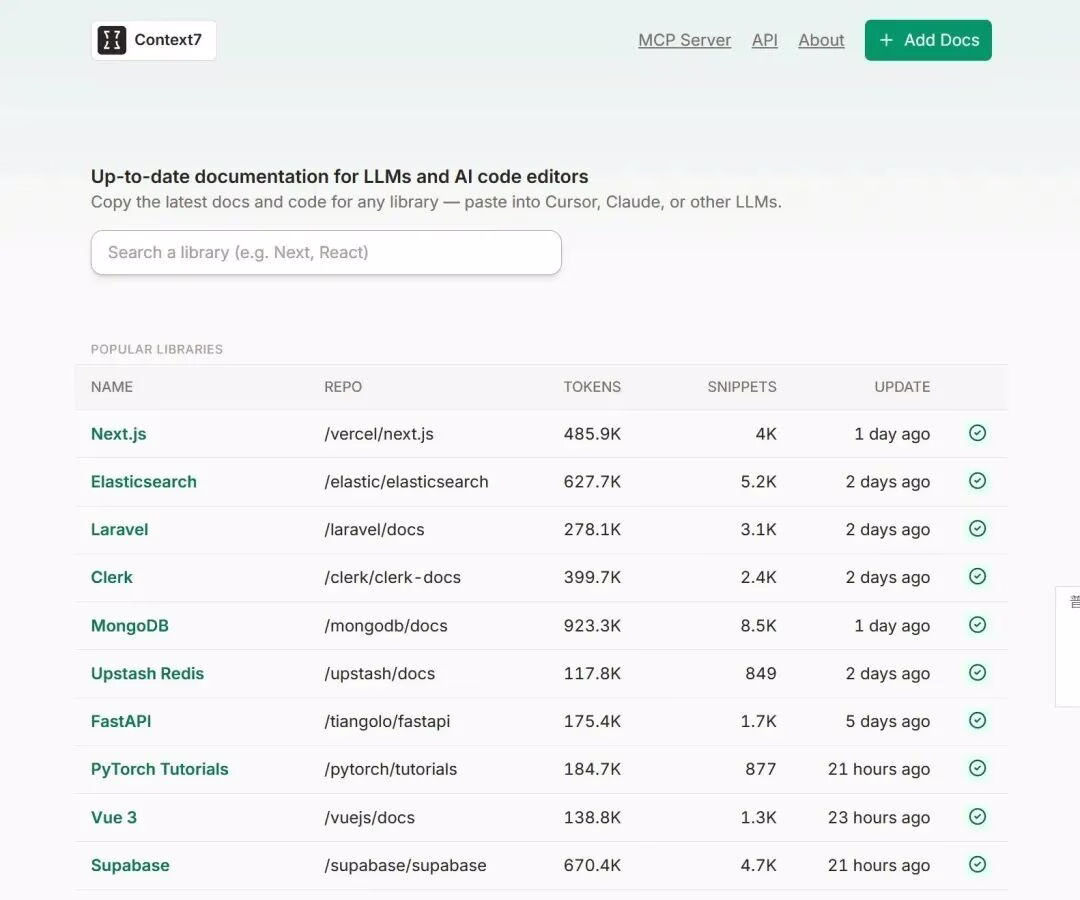Click the check status icon for MongoDB

977,625
